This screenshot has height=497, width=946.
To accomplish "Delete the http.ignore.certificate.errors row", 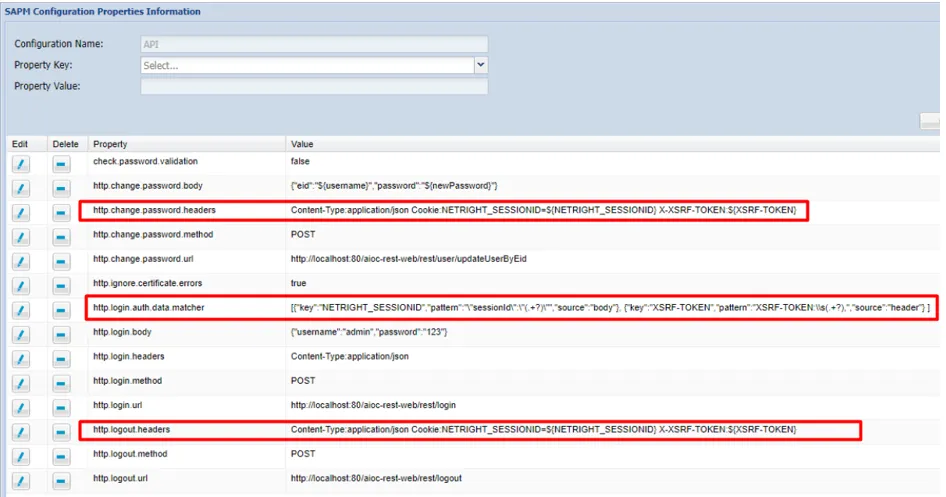I will pyautogui.click(x=61, y=286).
